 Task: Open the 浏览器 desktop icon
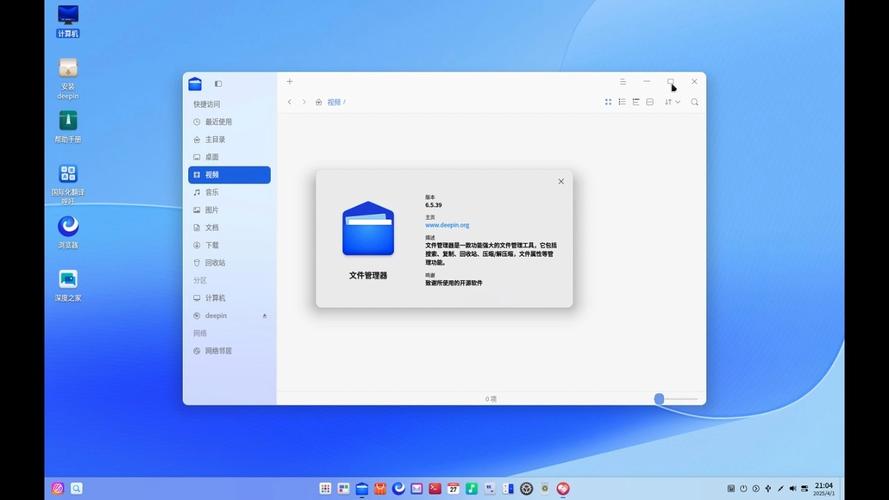coord(68,232)
